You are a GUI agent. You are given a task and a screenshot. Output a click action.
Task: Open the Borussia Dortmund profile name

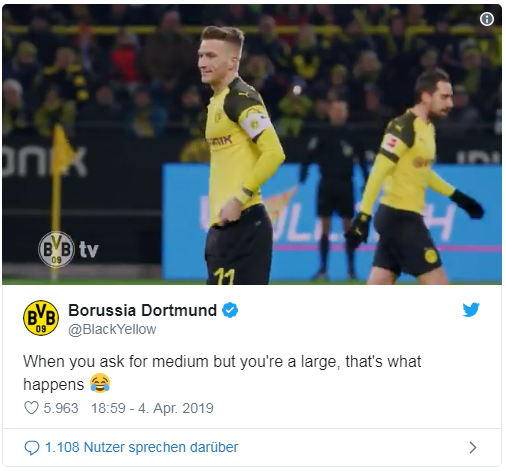coord(143,310)
